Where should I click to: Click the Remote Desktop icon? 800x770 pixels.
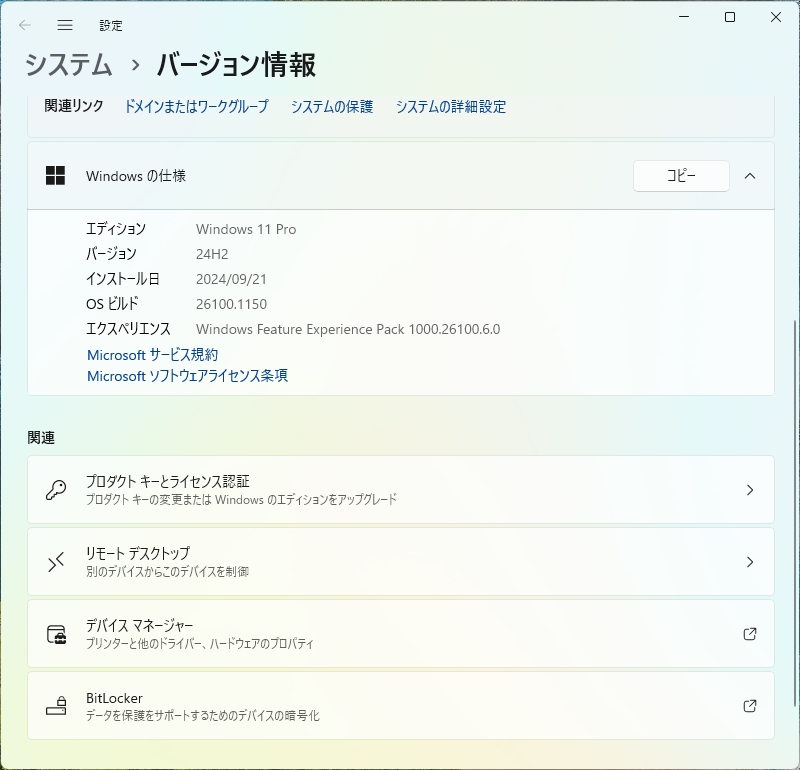[x=56, y=562]
